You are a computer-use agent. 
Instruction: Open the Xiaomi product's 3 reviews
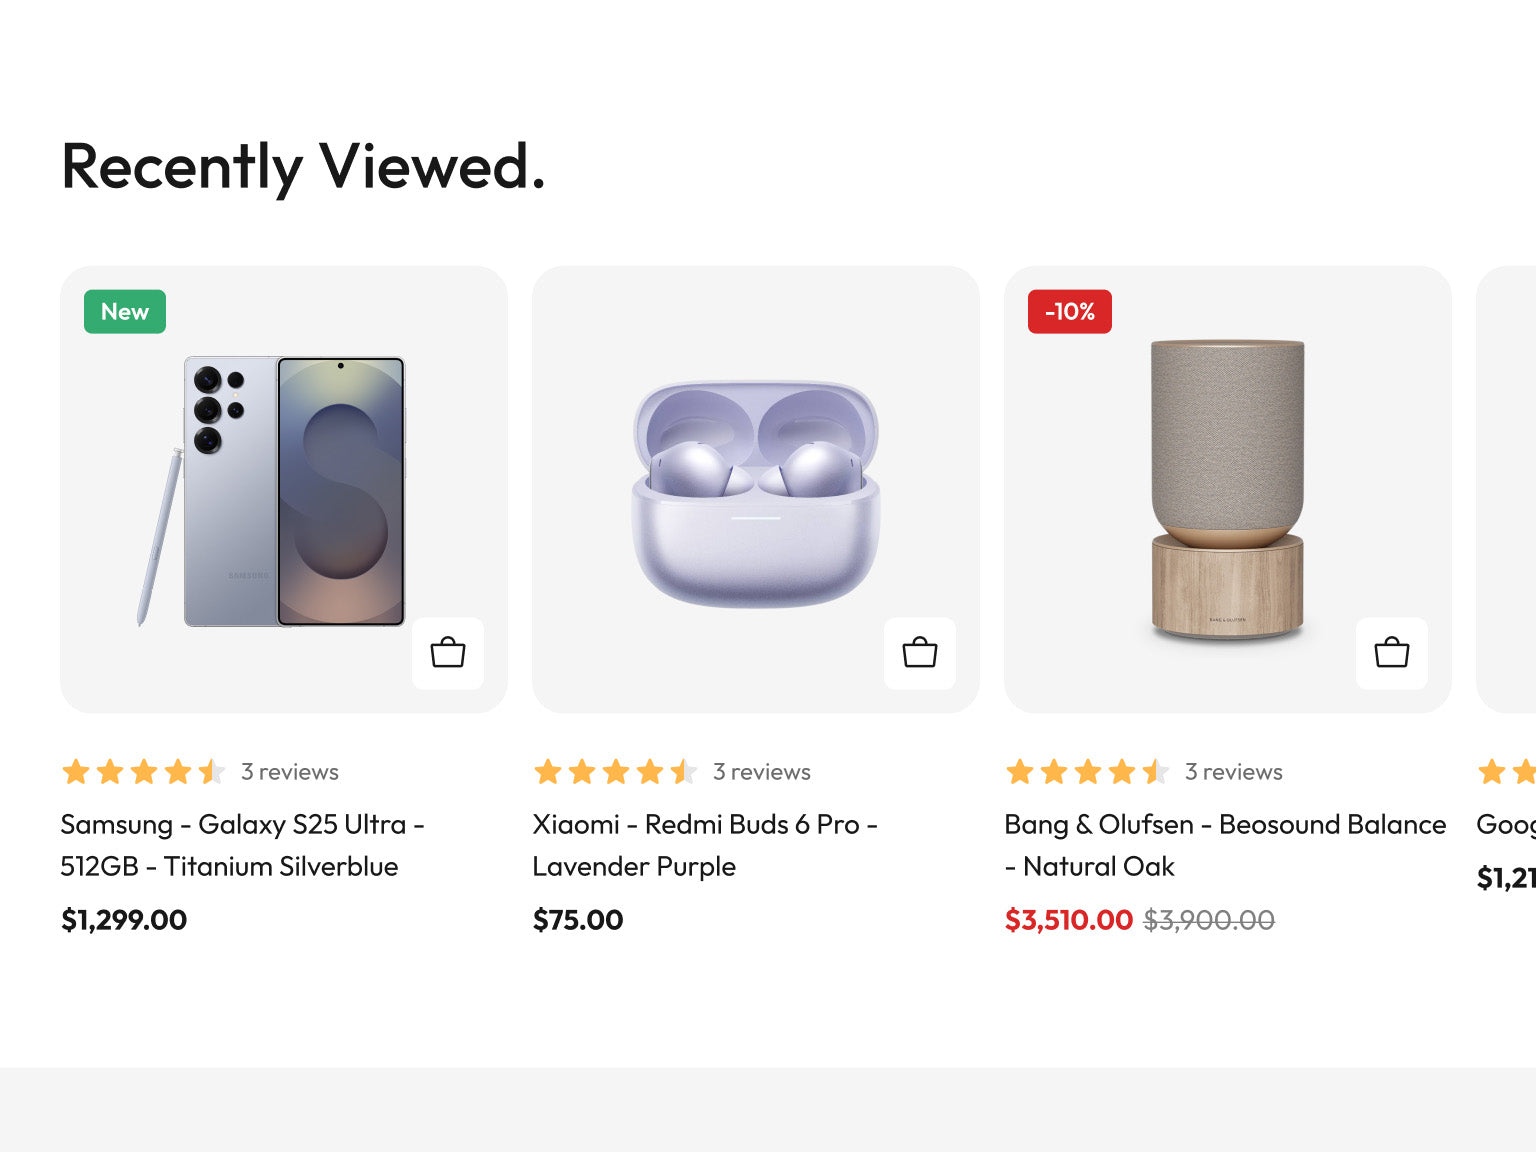coord(762,772)
